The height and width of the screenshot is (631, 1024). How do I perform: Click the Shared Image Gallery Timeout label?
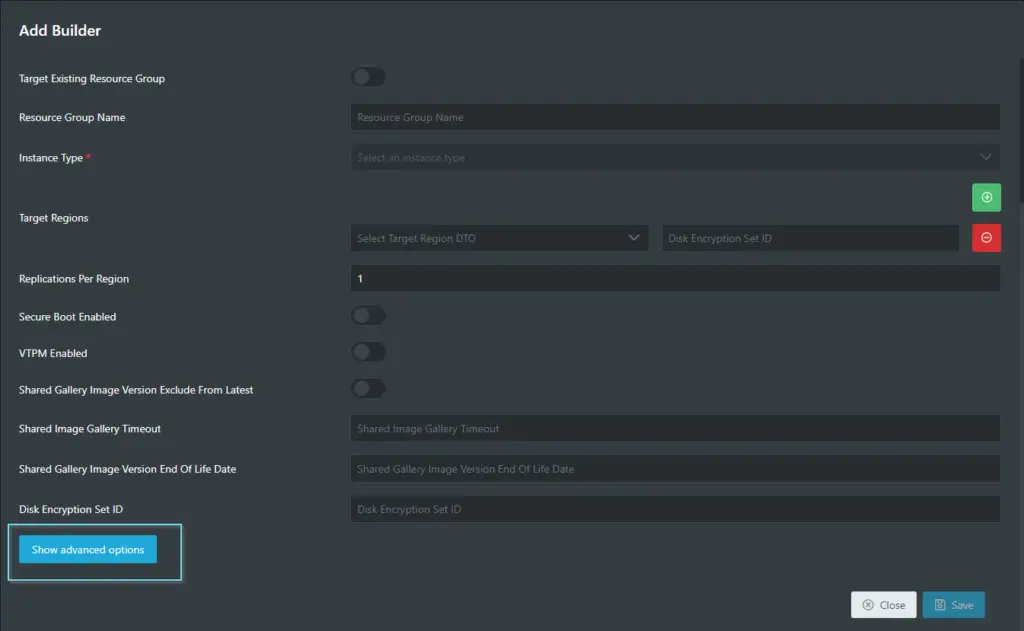pyautogui.click(x=89, y=429)
